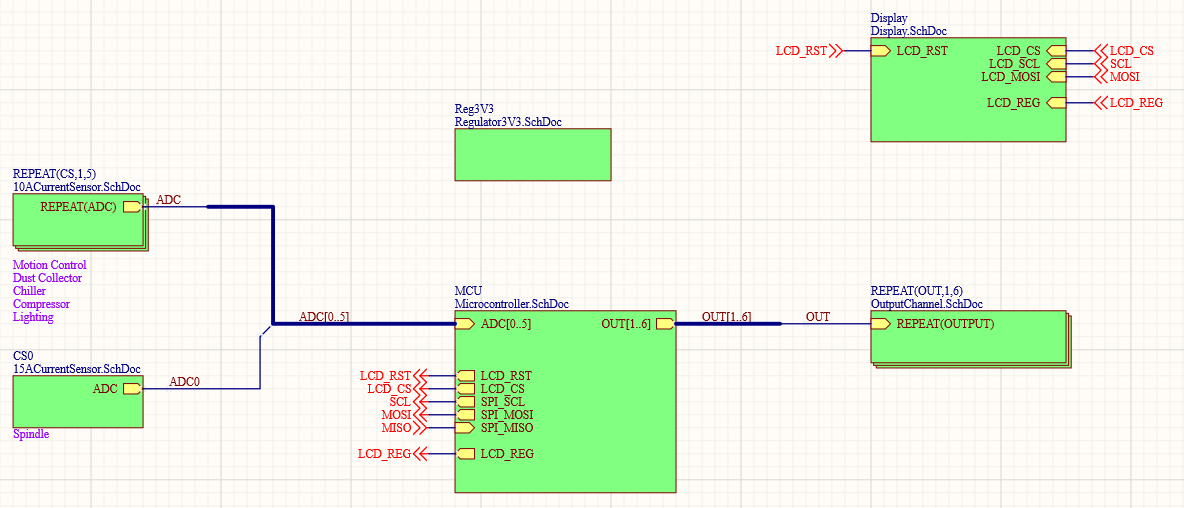Viewport: 1184px width, 508px height.
Task: Select the REPEAT(ADC) sheet entry
Action: point(90,206)
